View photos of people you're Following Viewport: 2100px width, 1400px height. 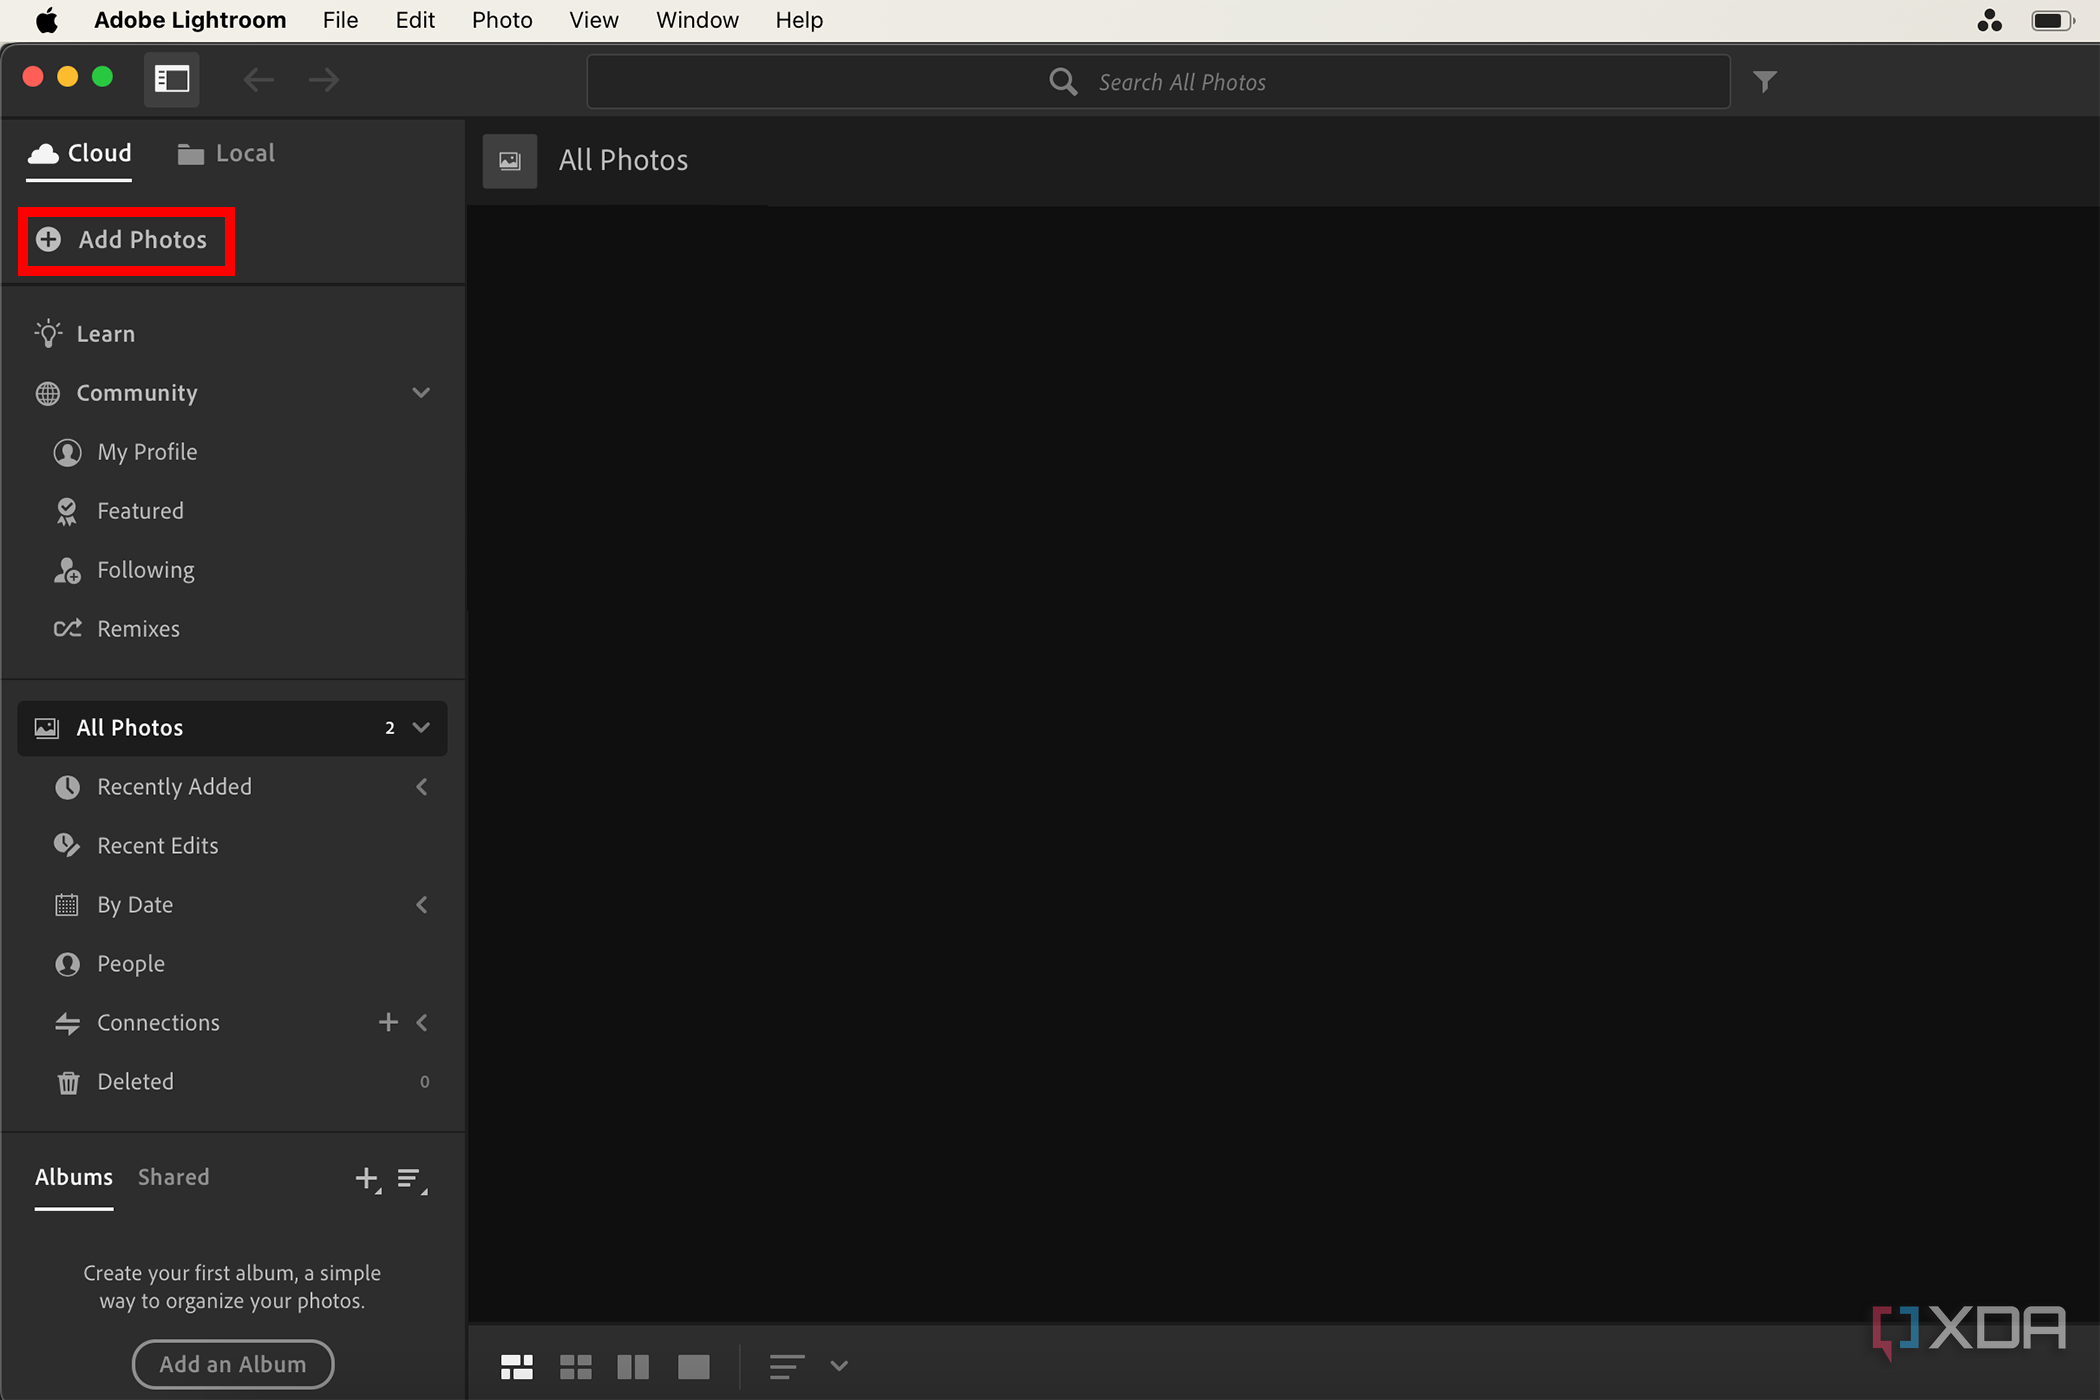pyautogui.click(x=145, y=569)
